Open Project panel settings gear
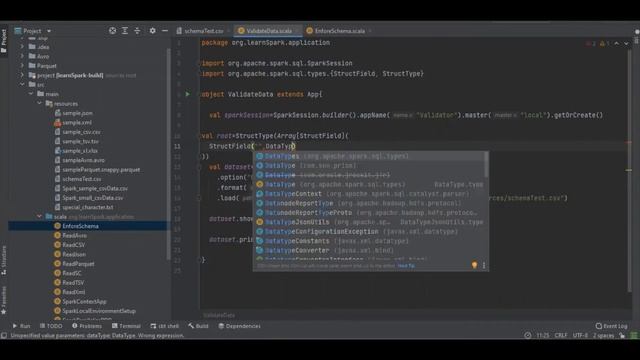The width and height of the screenshot is (640, 360). point(152,31)
